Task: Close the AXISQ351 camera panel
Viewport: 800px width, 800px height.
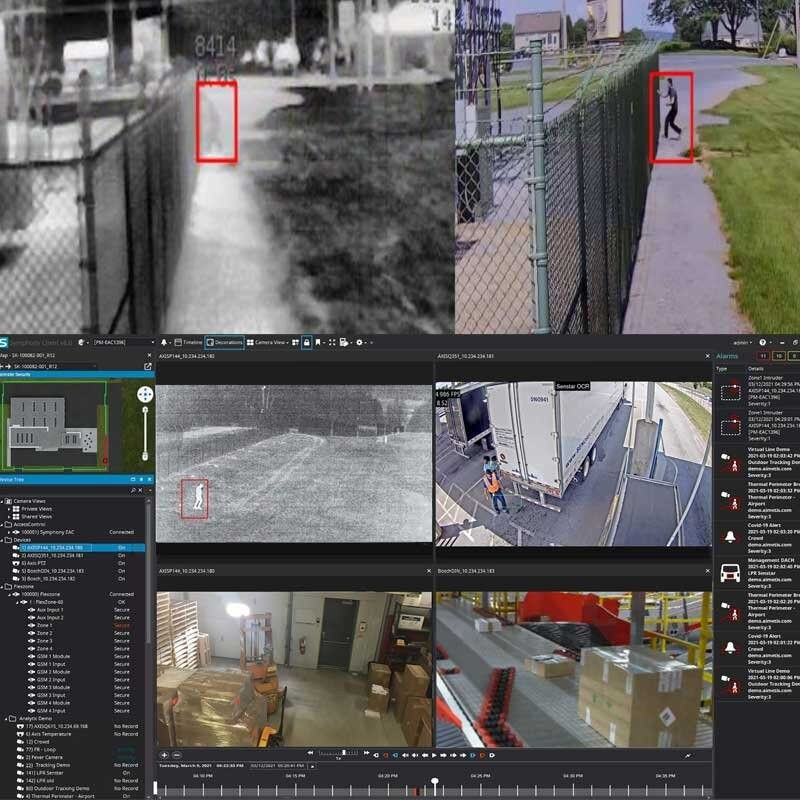Action: [707, 355]
